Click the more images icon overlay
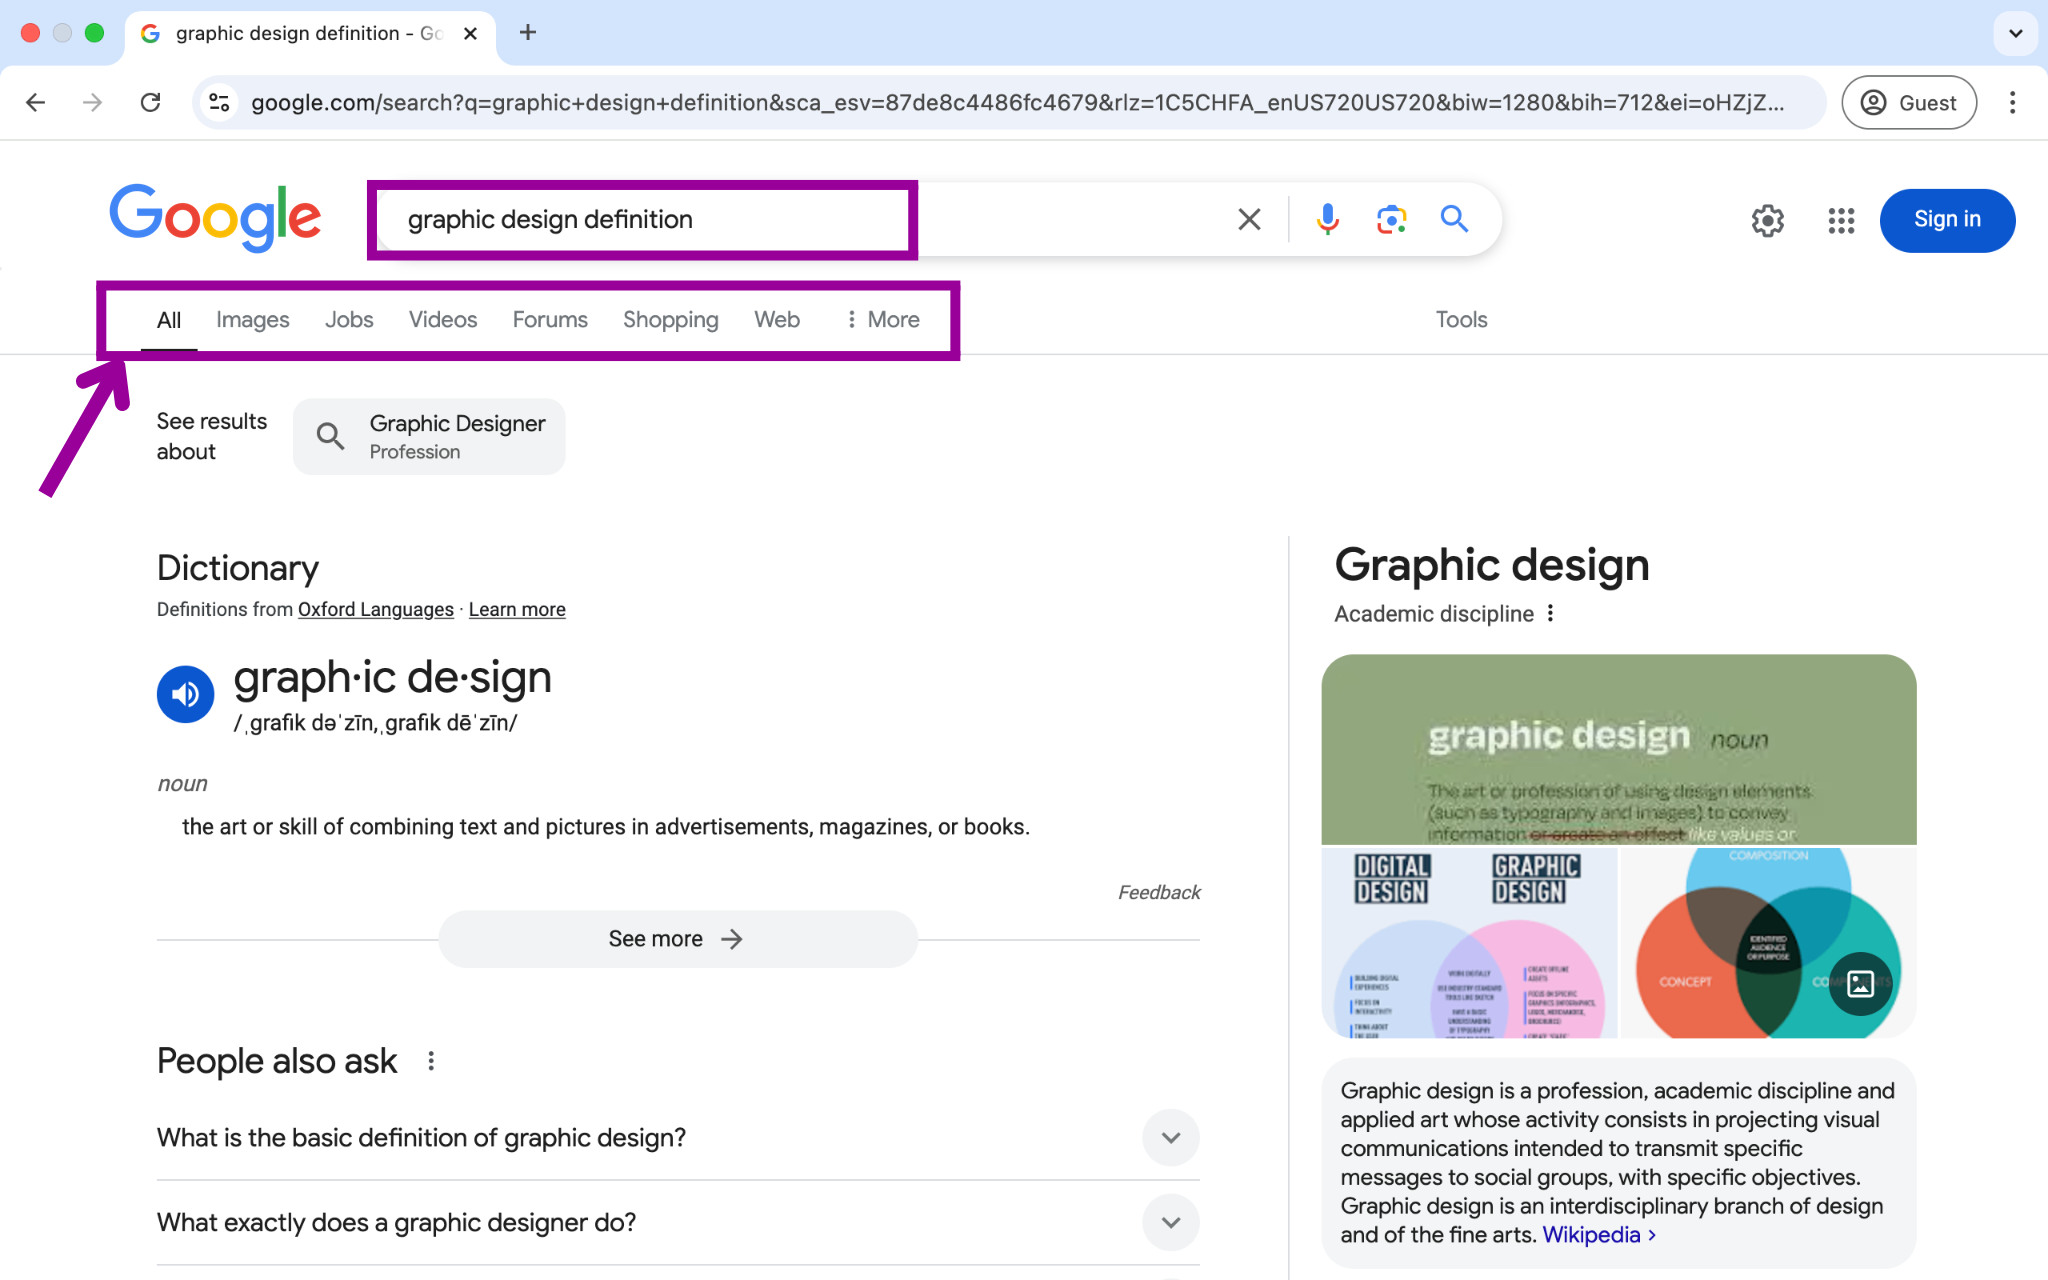 click(1861, 984)
